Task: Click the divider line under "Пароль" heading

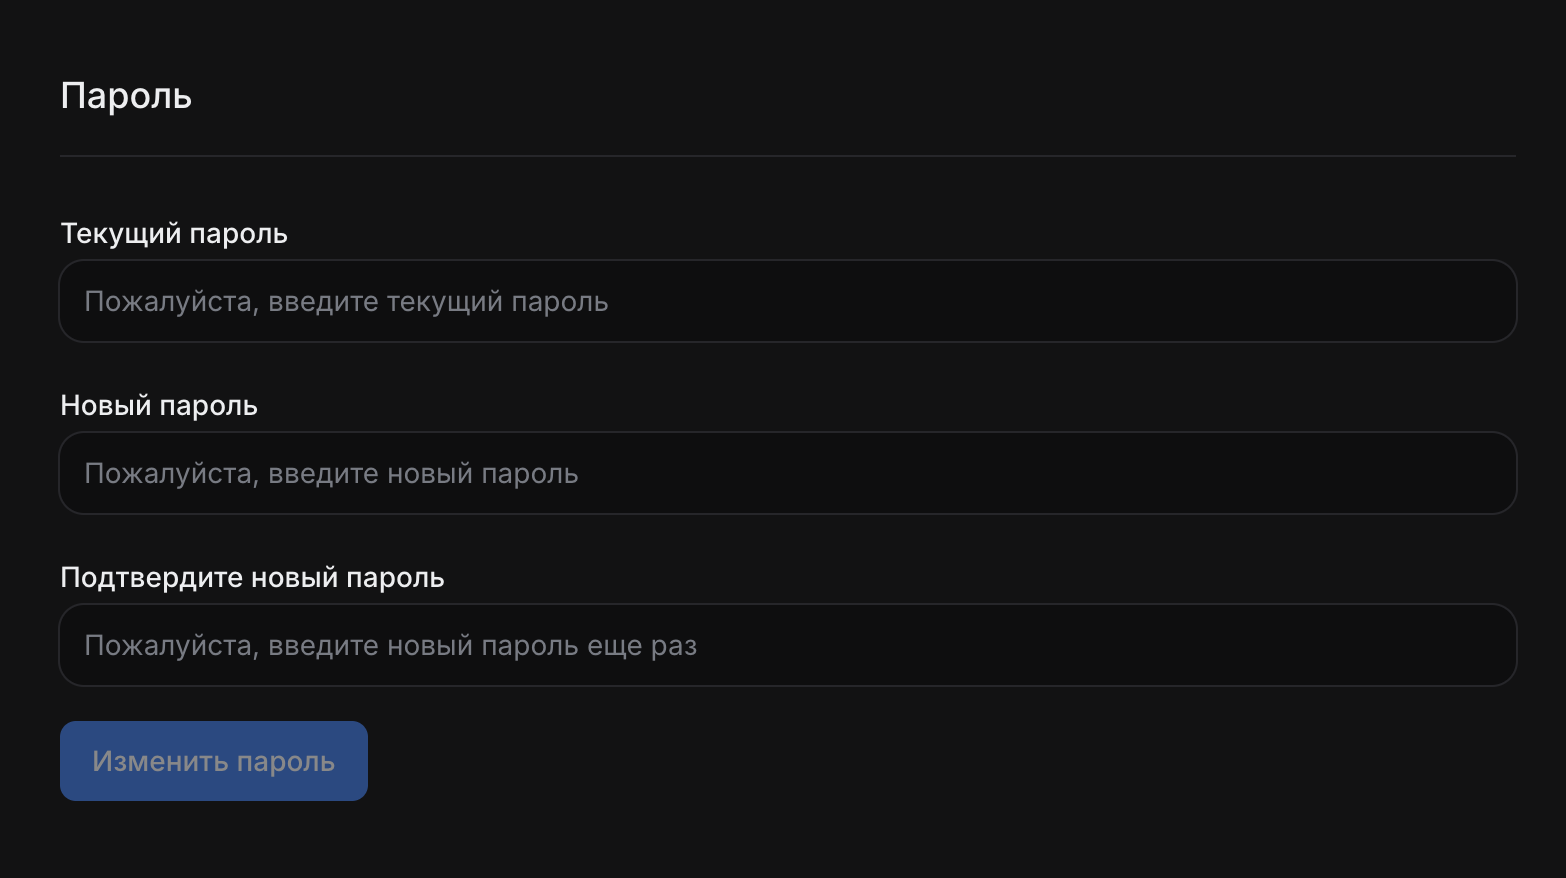Action: coord(788,156)
